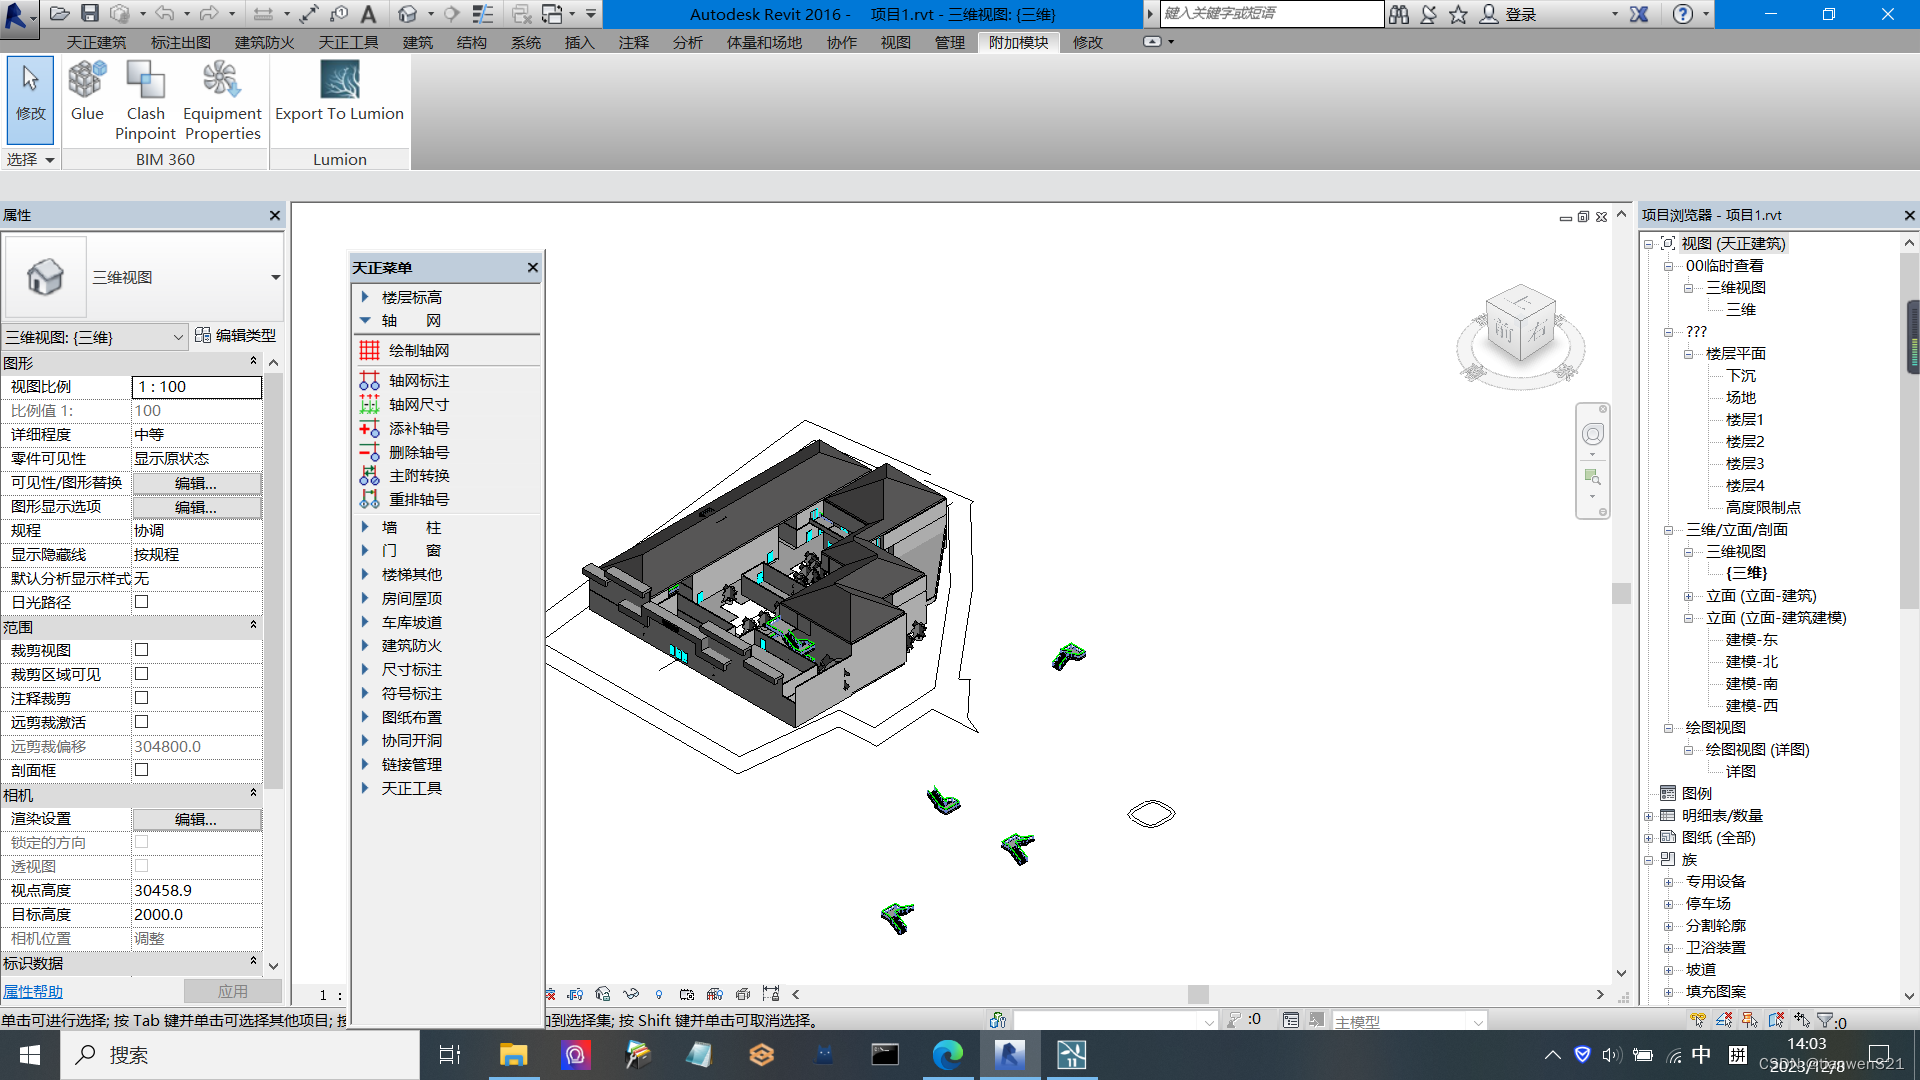Collapse the 楼层平面 tree node
This screenshot has width=1920, height=1080.
[1688, 354]
